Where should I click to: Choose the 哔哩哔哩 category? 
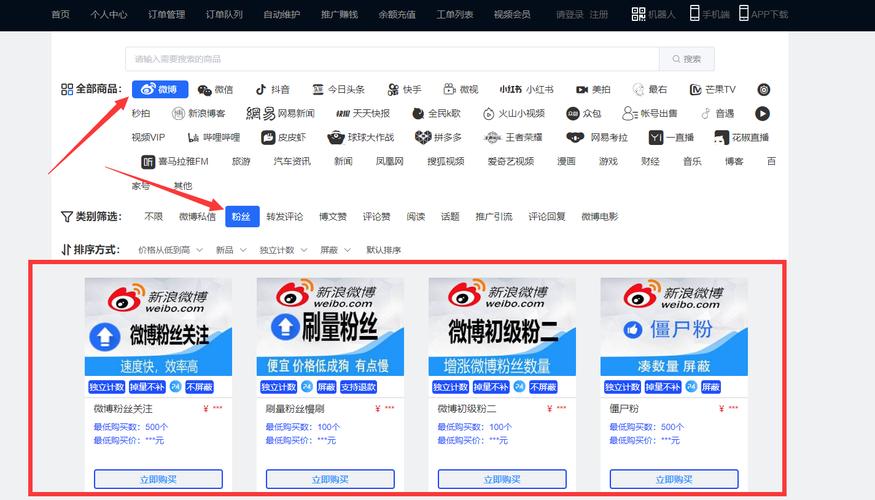tap(214, 137)
